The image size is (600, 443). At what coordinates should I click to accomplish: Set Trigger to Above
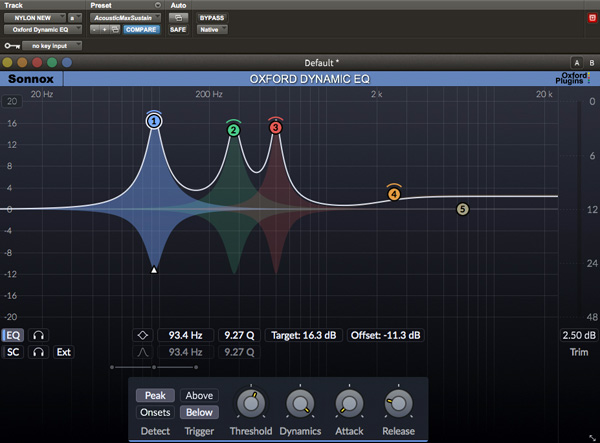coord(199,395)
